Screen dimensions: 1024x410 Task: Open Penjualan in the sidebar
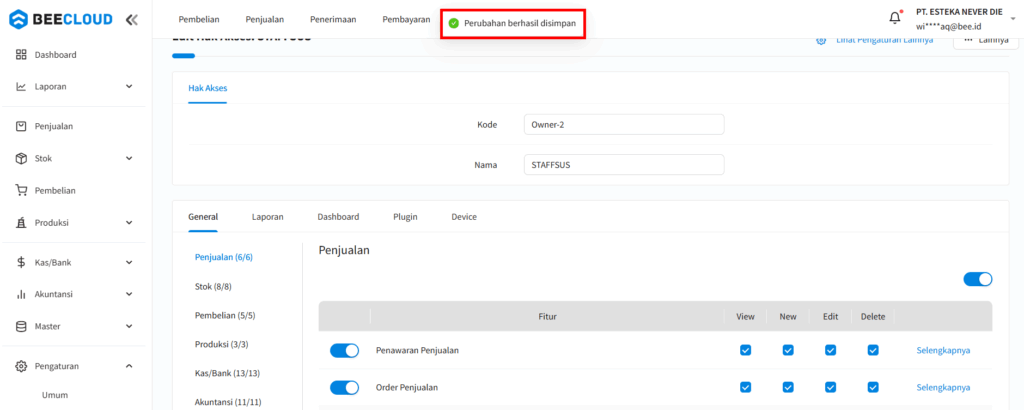[x=54, y=126]
